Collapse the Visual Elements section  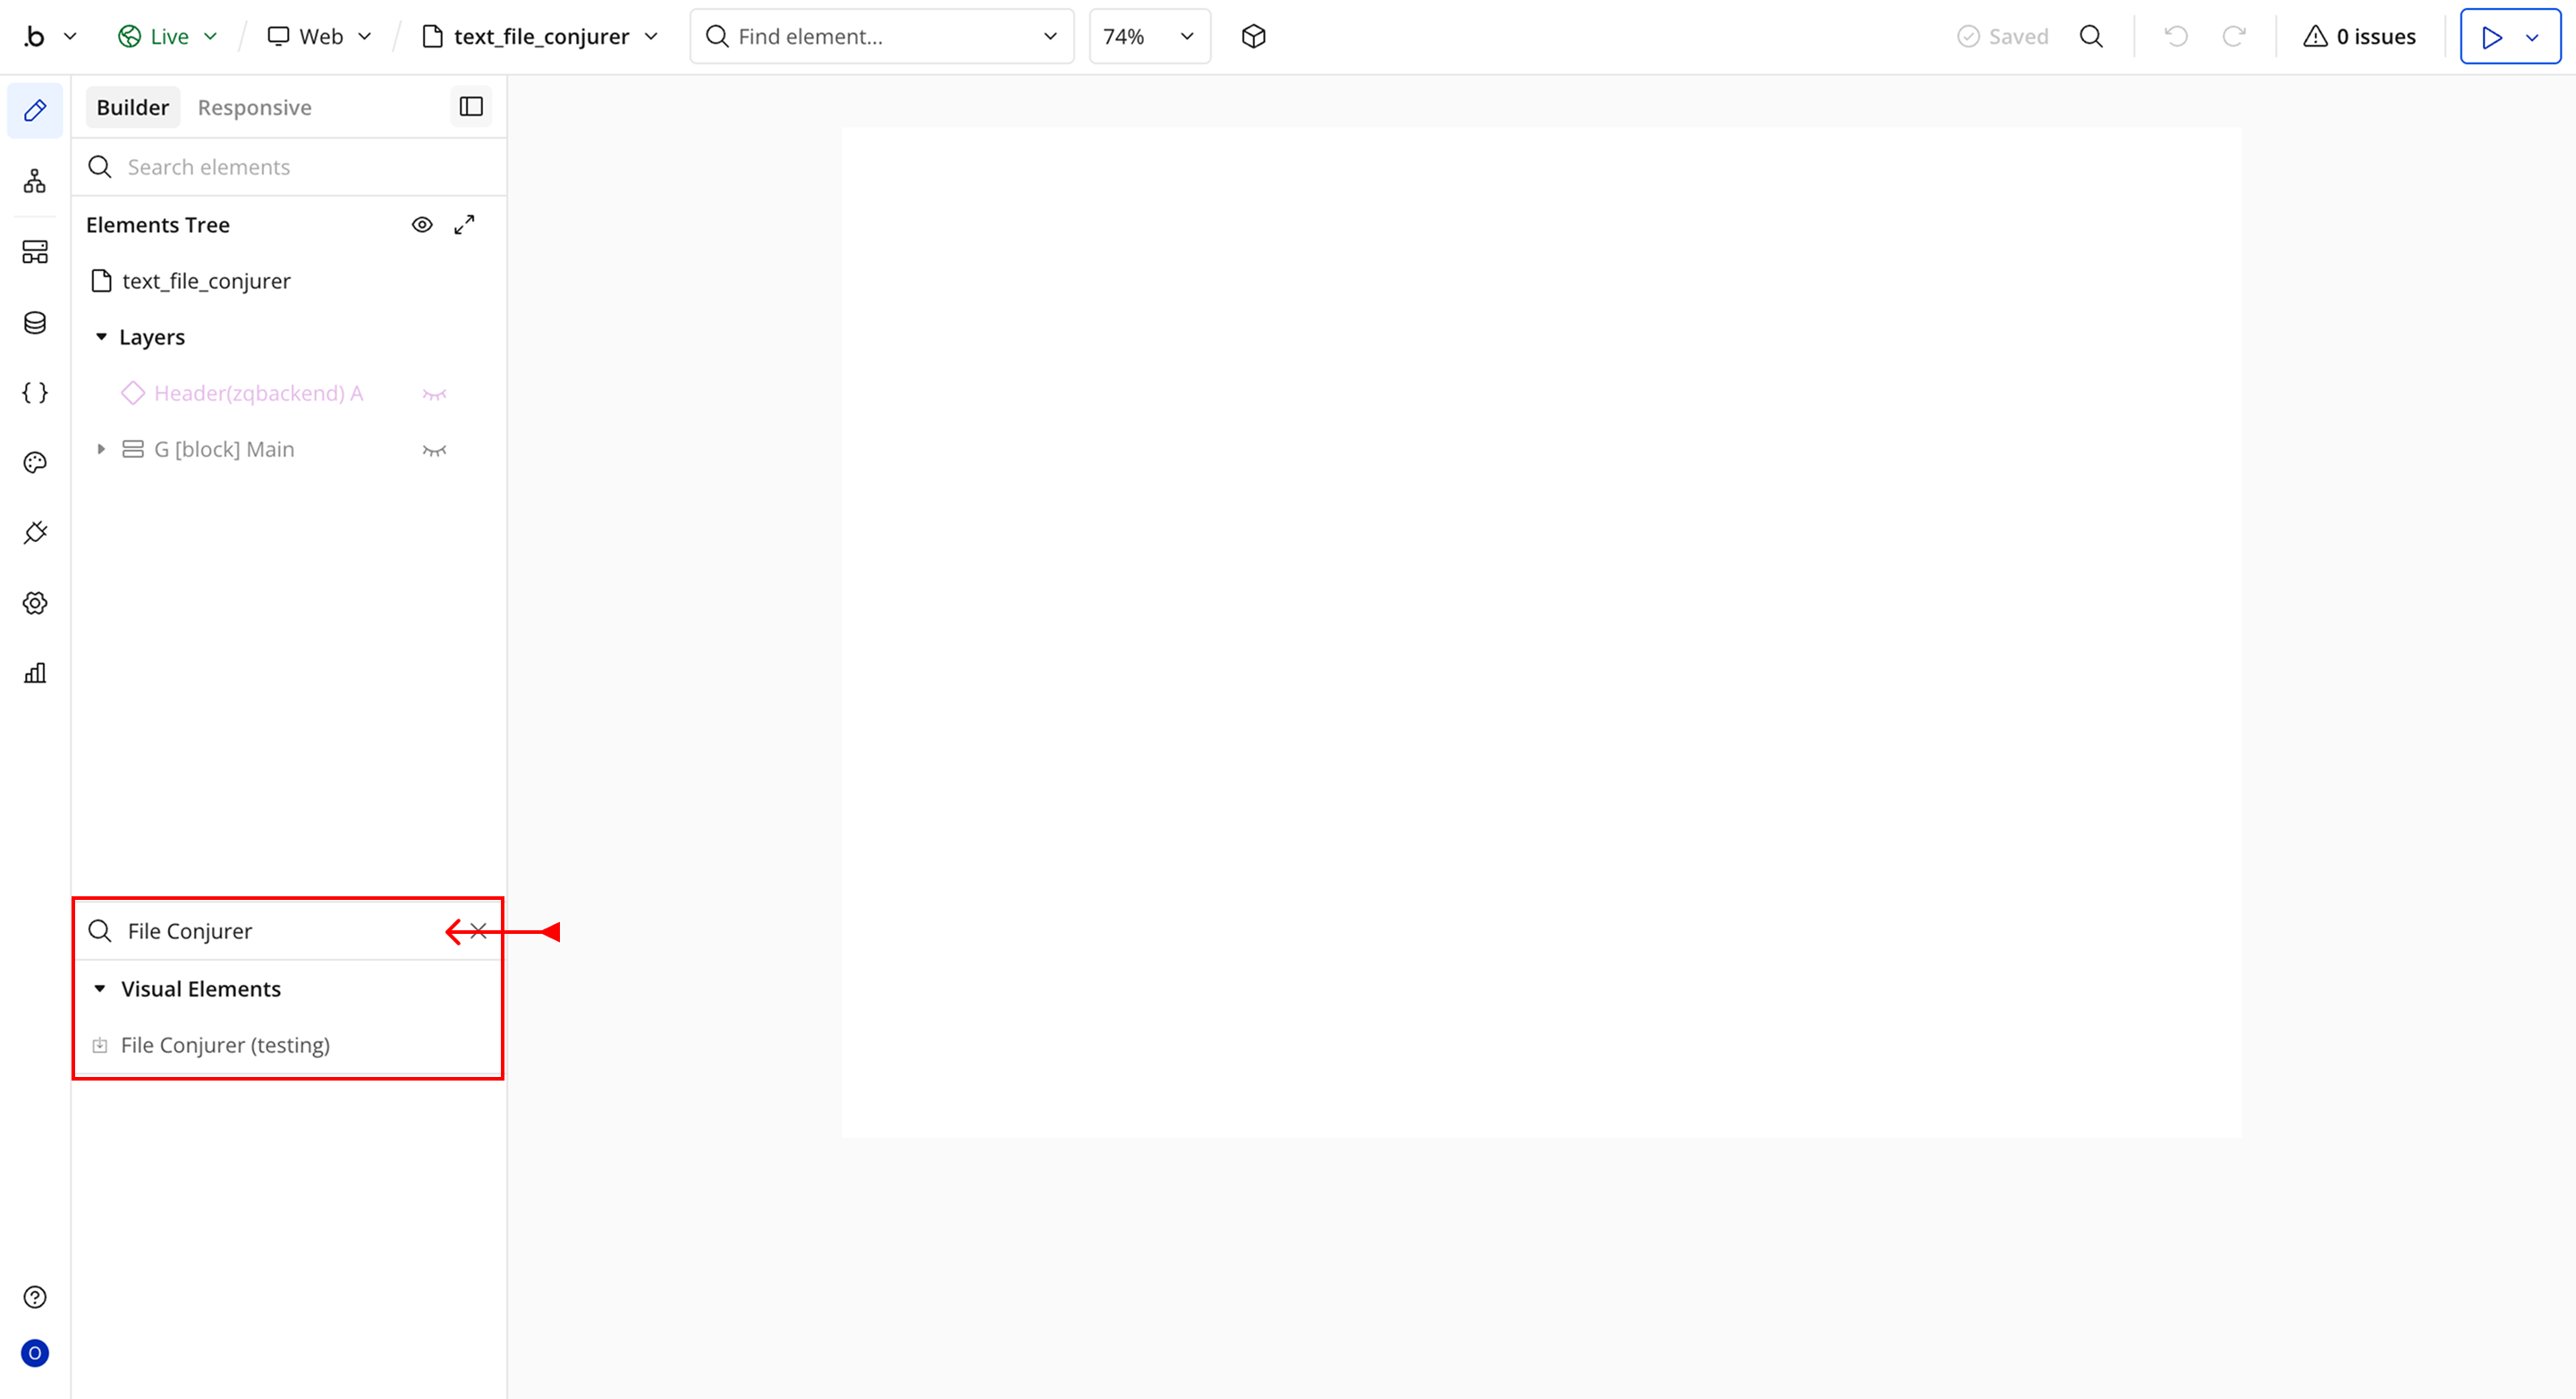pyautogui.click(x=100, y=989)
